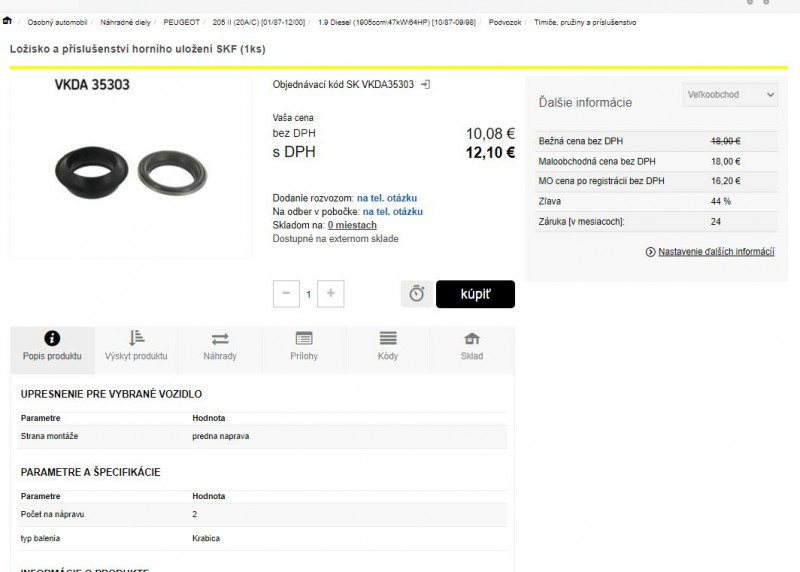Expand Nastavenie ďalších informácií settings
The width and height of the screenshot is (800, 572).
pyautogui.click(x=710, y=252)
